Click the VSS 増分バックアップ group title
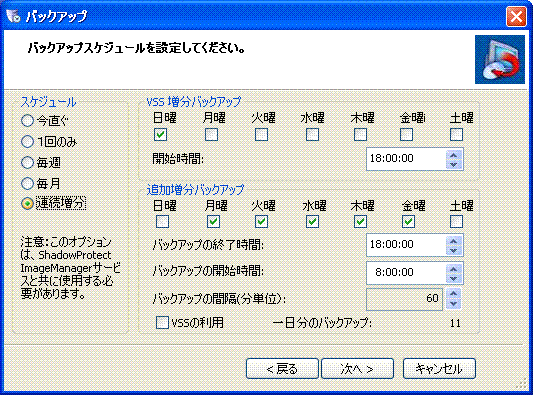Screen dimensions: 533x395 pos(194,101)
